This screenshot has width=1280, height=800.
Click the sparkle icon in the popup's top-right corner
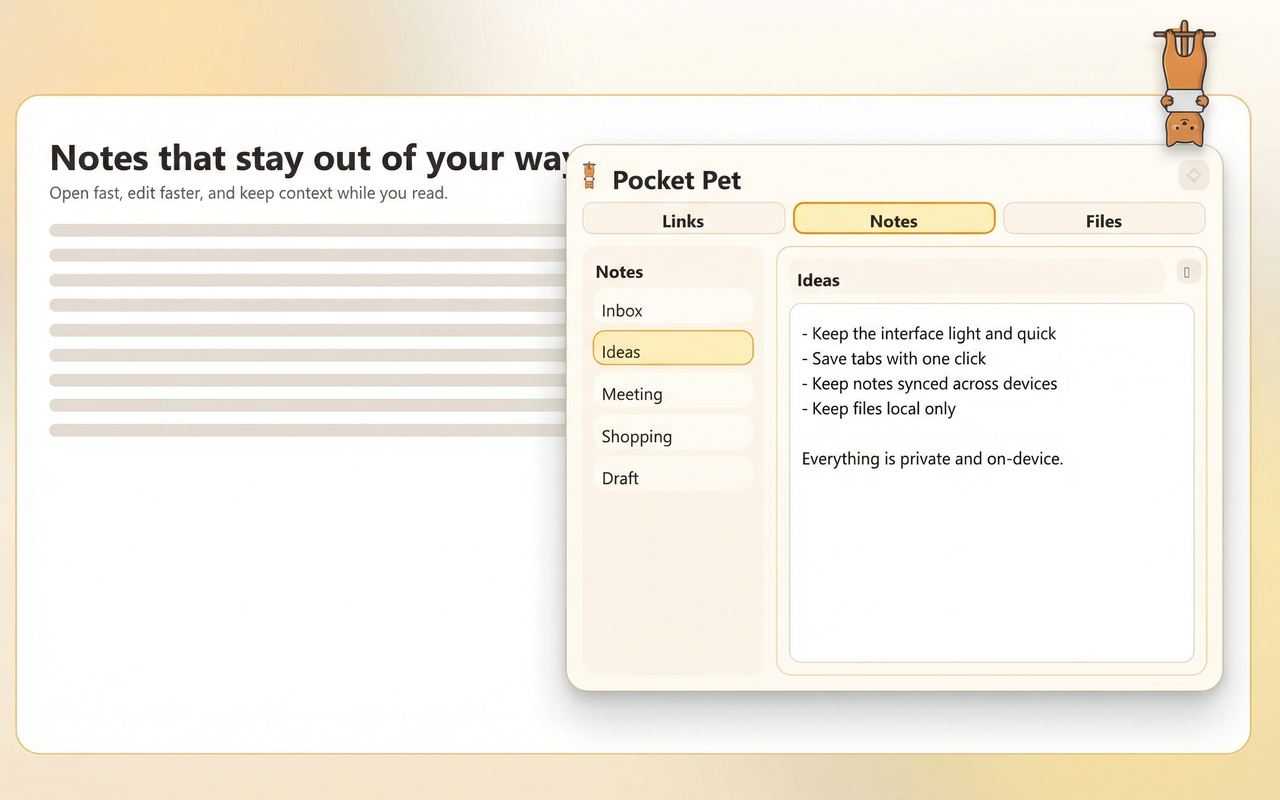1194,174
